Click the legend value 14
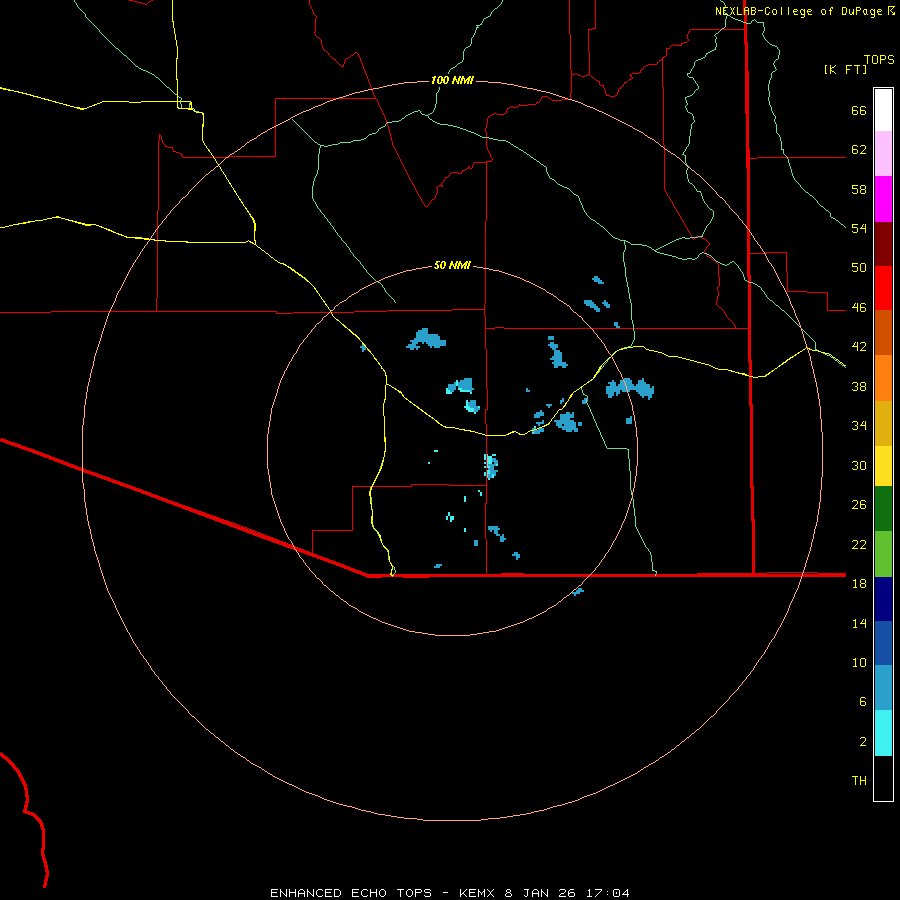 (859, 623)
